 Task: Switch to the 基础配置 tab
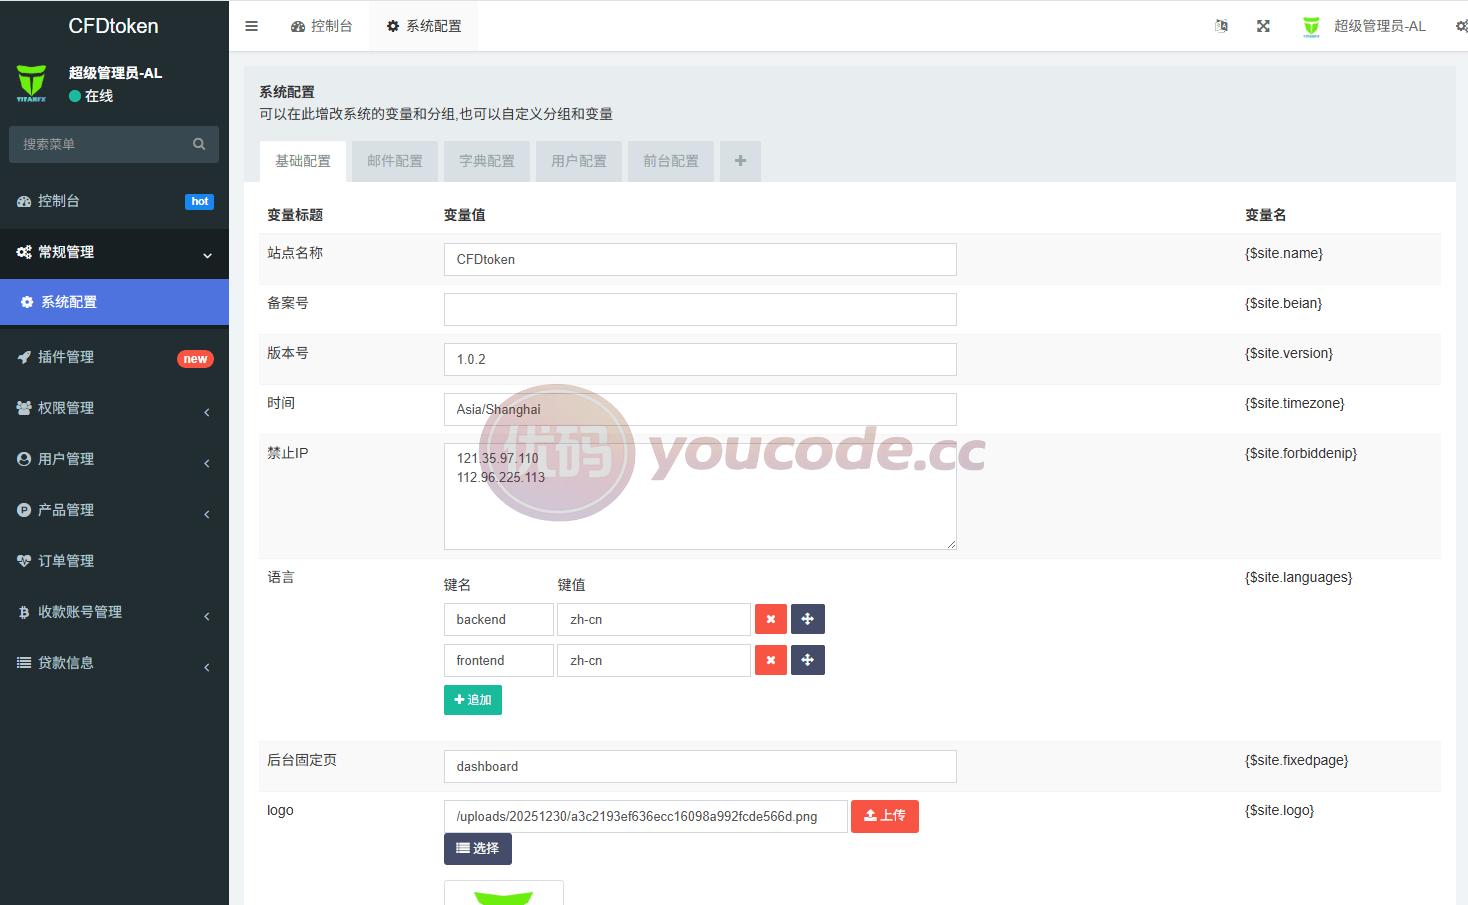[303, 161]
